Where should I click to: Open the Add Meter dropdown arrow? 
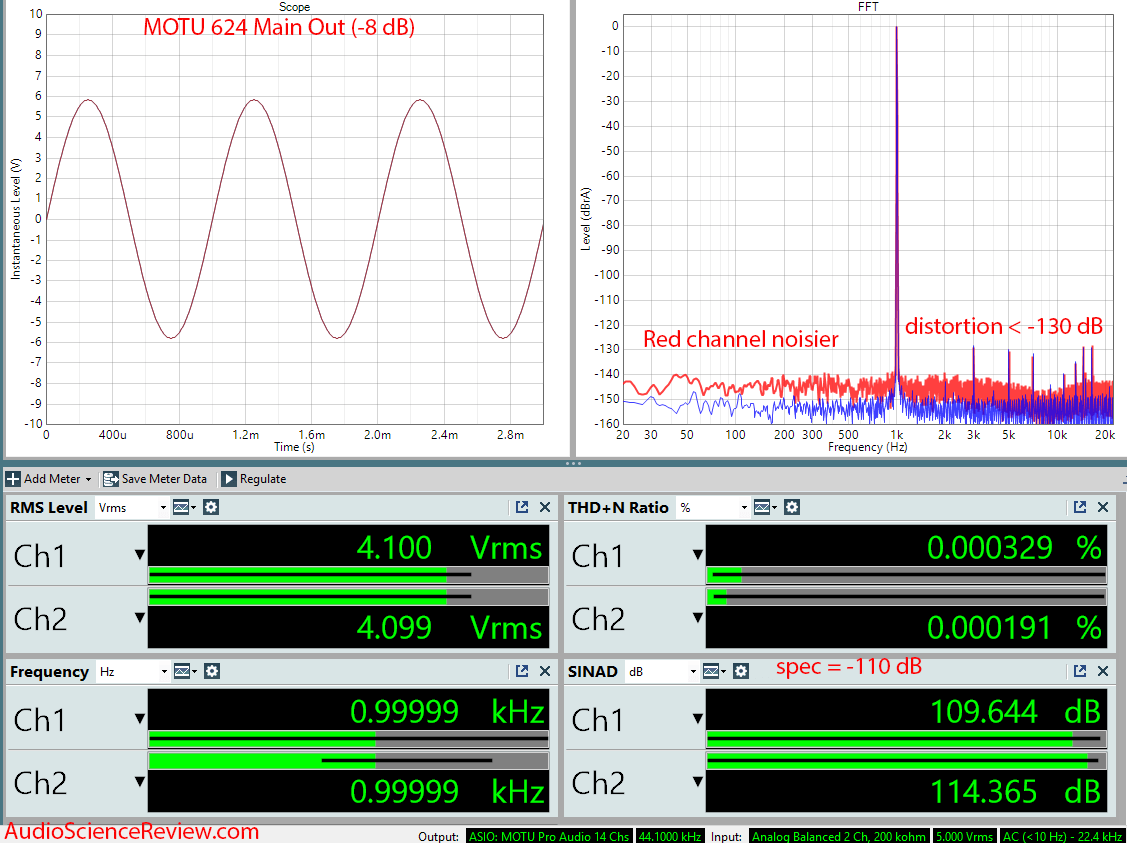[x=88, y=479]
